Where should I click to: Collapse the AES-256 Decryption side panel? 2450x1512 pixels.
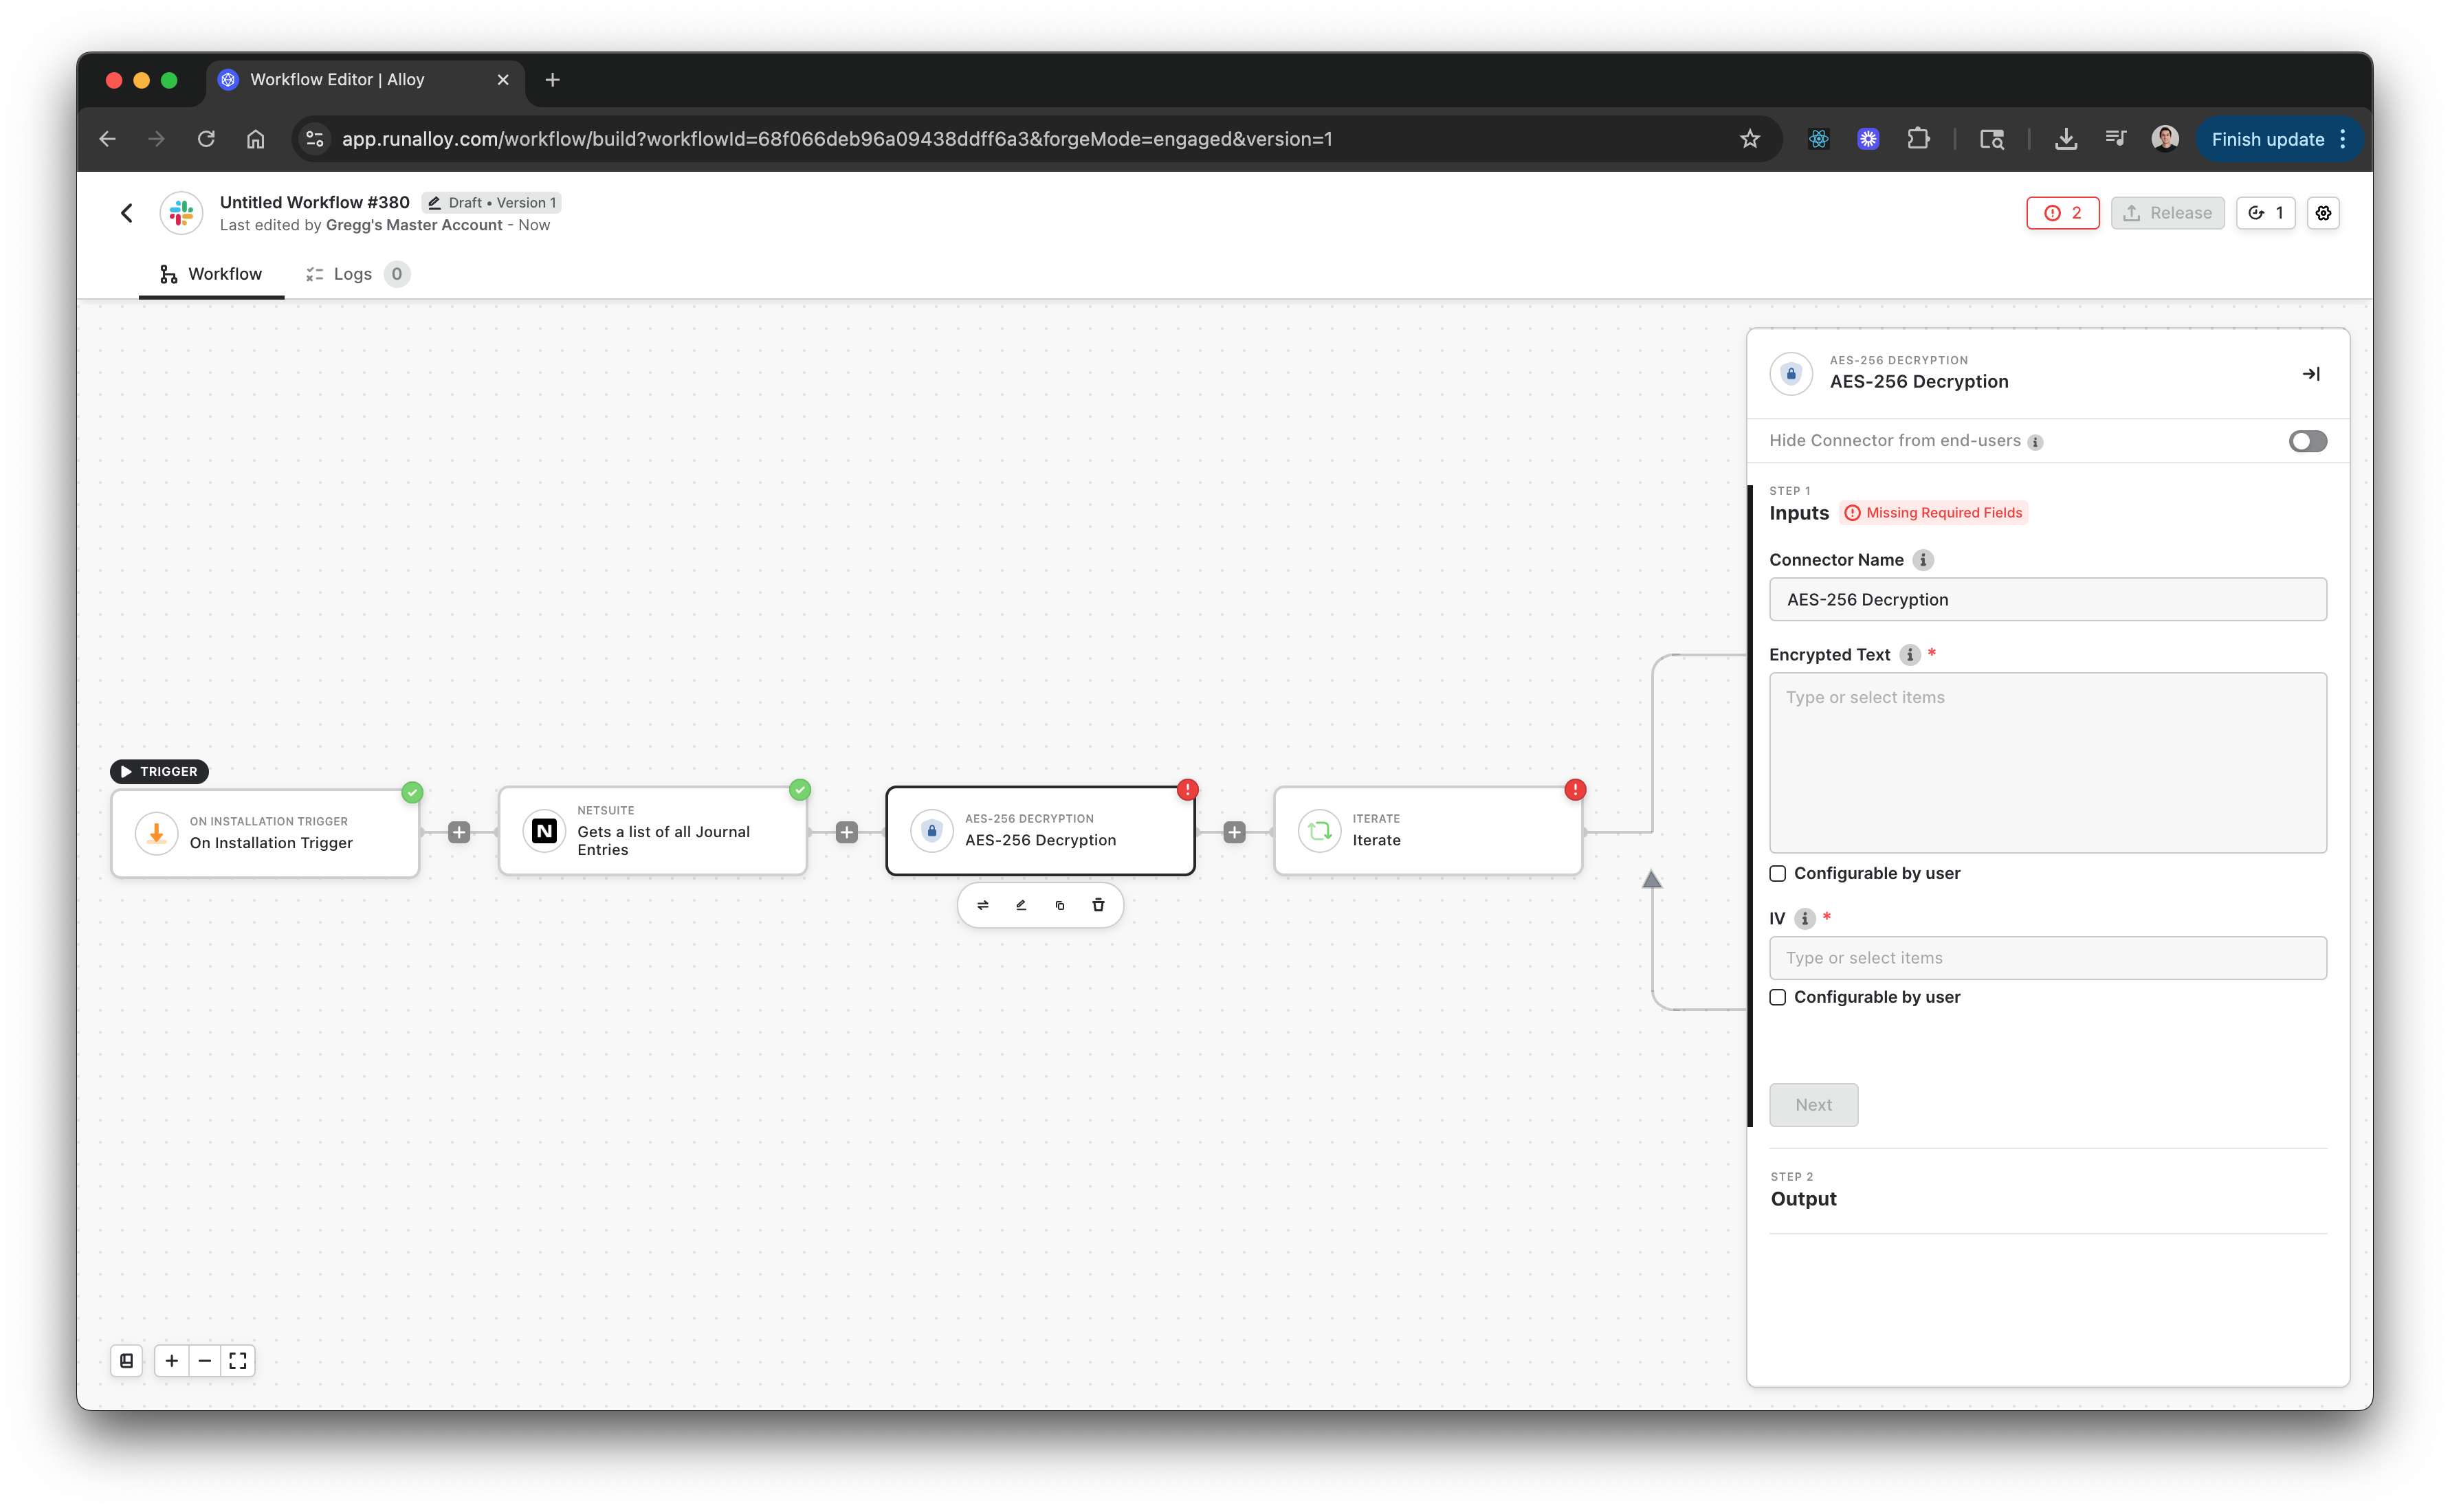point(2311,374)
